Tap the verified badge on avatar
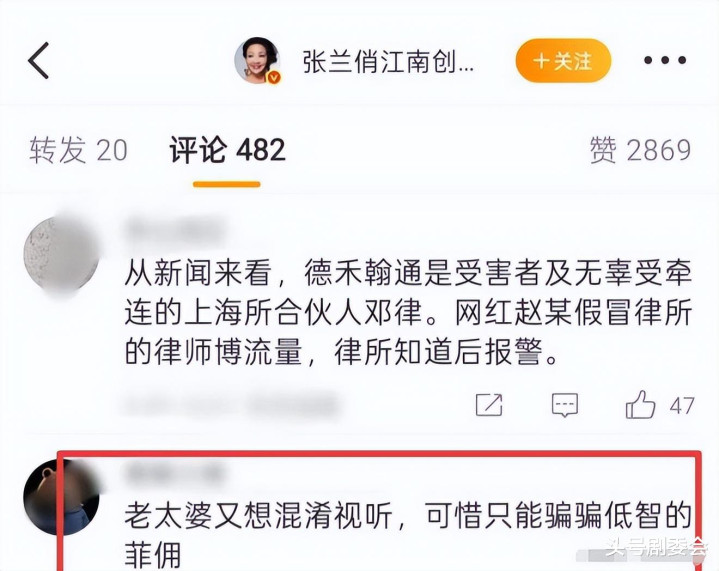Image resolution: width=719 pixels, height=571 pixels. 274,78
